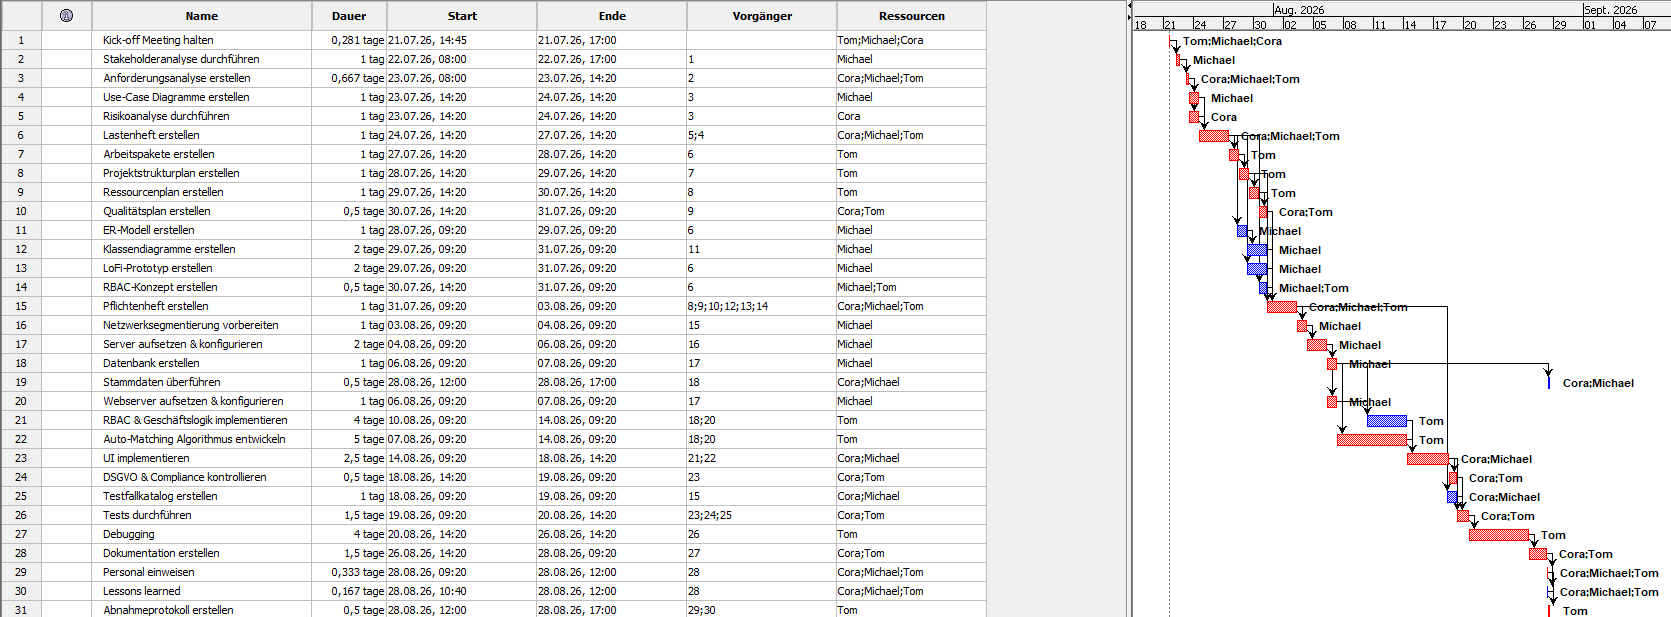Click the Ende column header
Screen dimensions: 1671x617
(612, 16)
